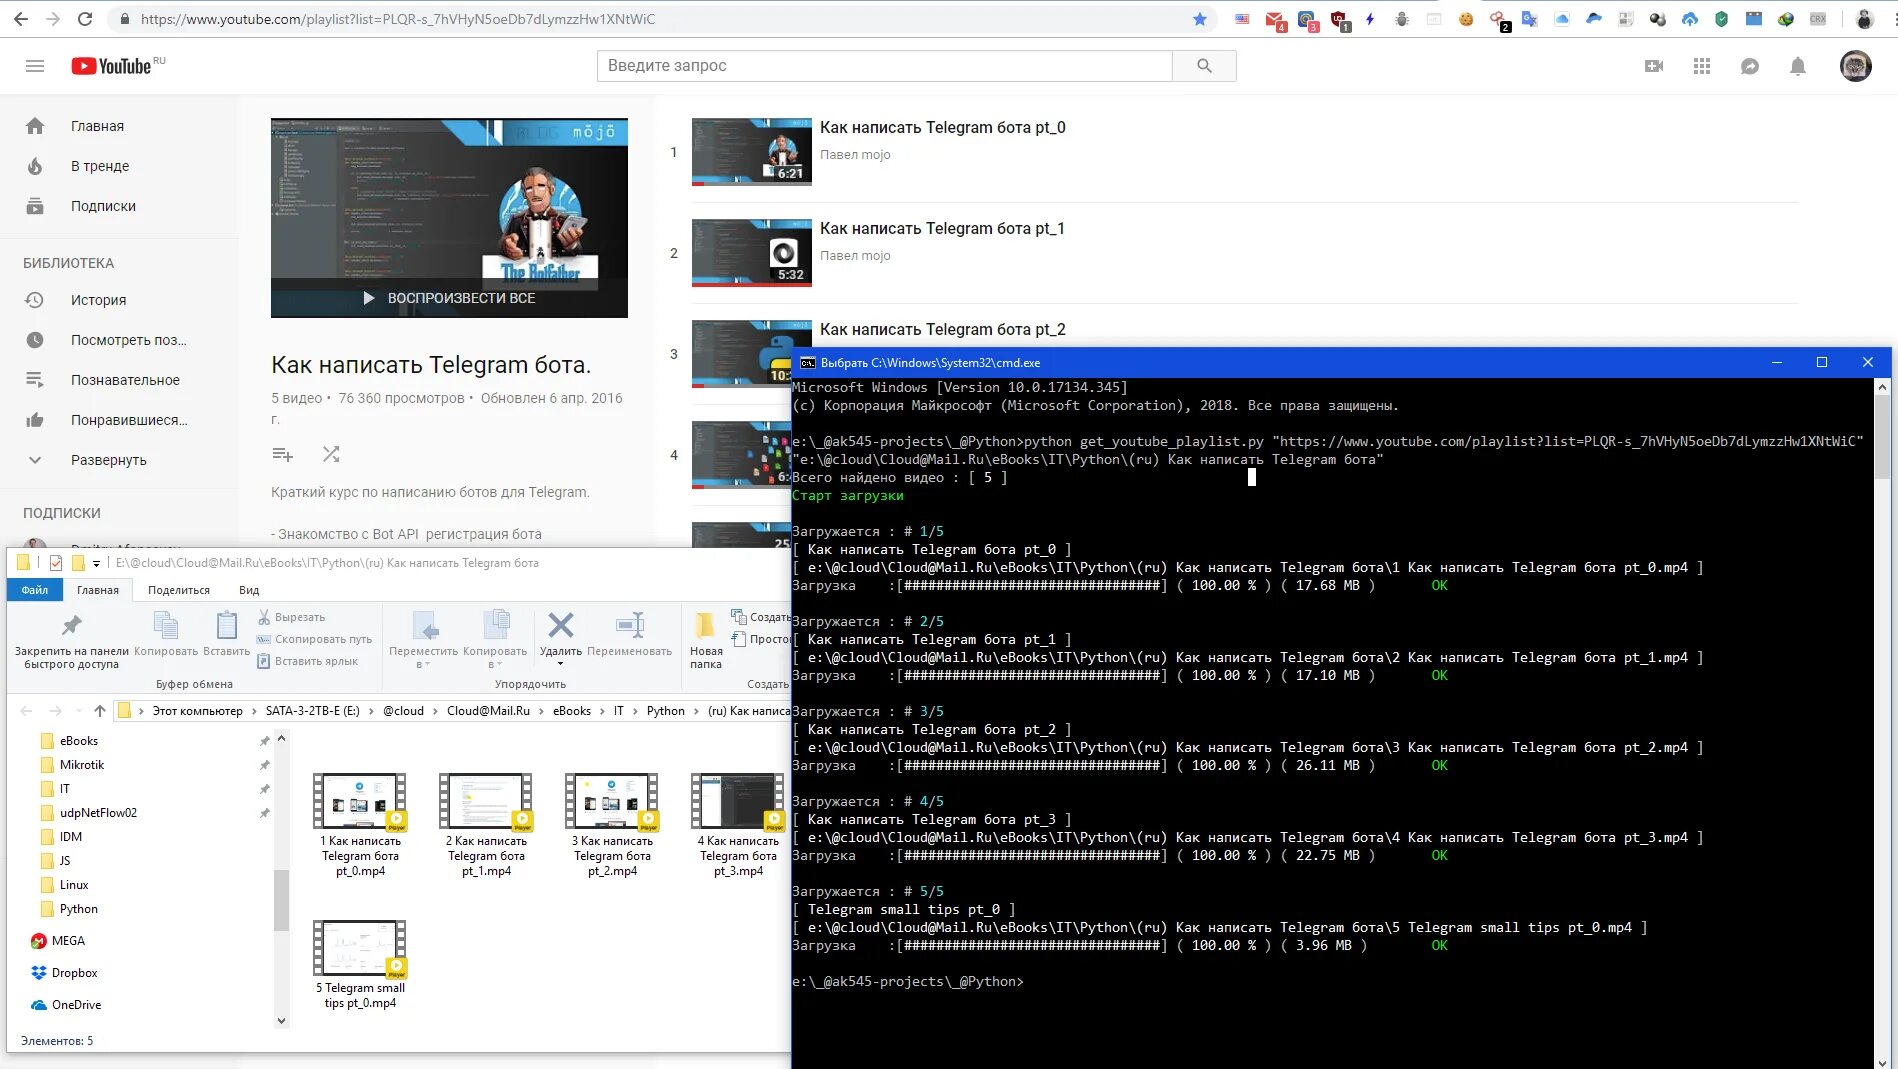Image resolution: width=1898 pixels, height=1069 pixels.
Task: Select udpNetFlow02 folder in Explorer tree
Action: pyautogui.click(x=98, y=813)
